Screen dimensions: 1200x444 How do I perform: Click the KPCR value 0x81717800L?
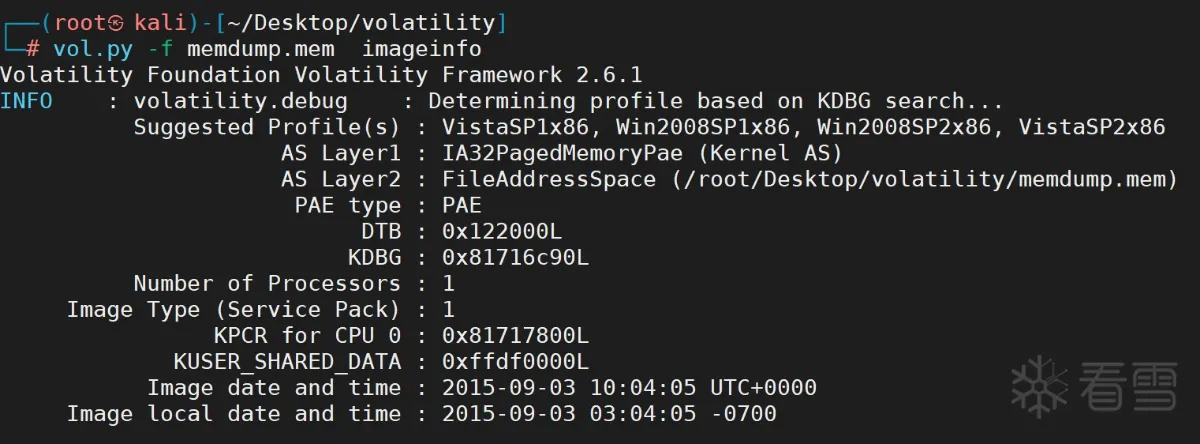click(x=516, y=335)
